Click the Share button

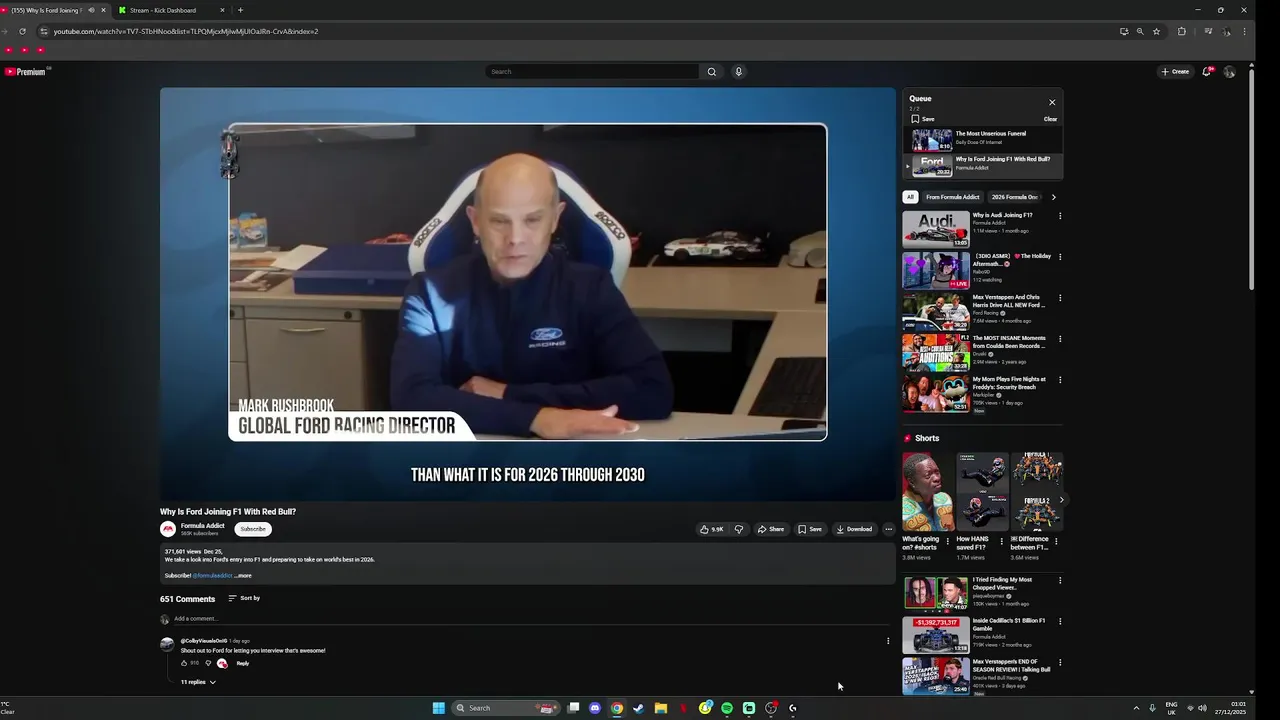770,529
